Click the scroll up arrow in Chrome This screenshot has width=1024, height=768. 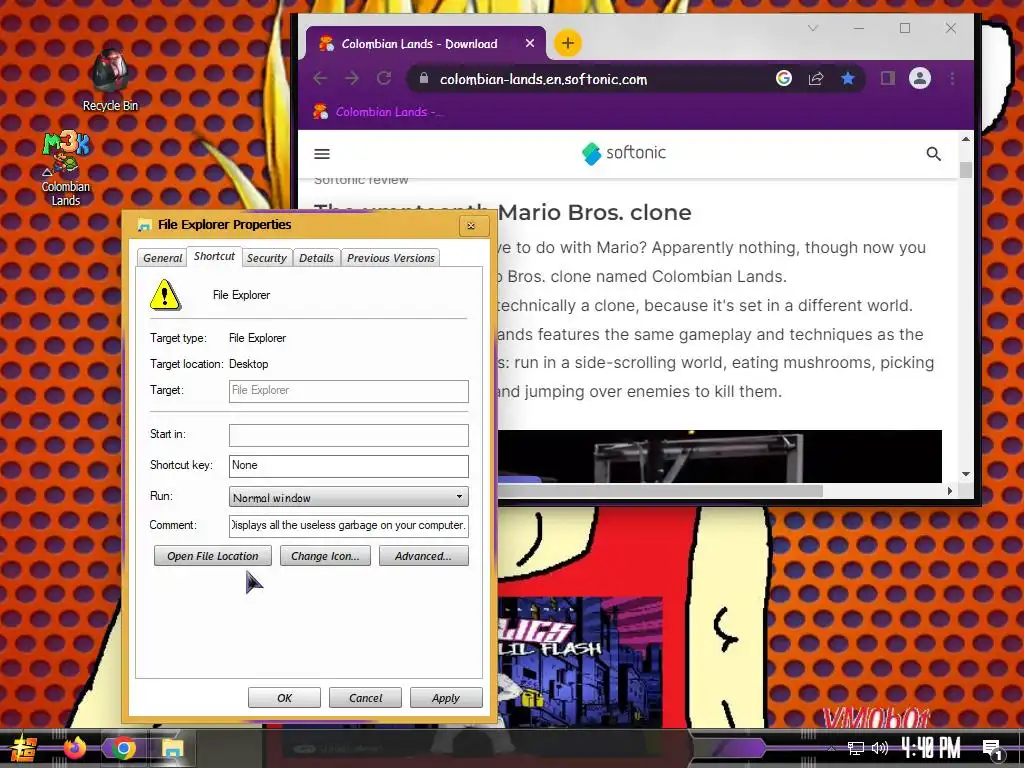966,139
